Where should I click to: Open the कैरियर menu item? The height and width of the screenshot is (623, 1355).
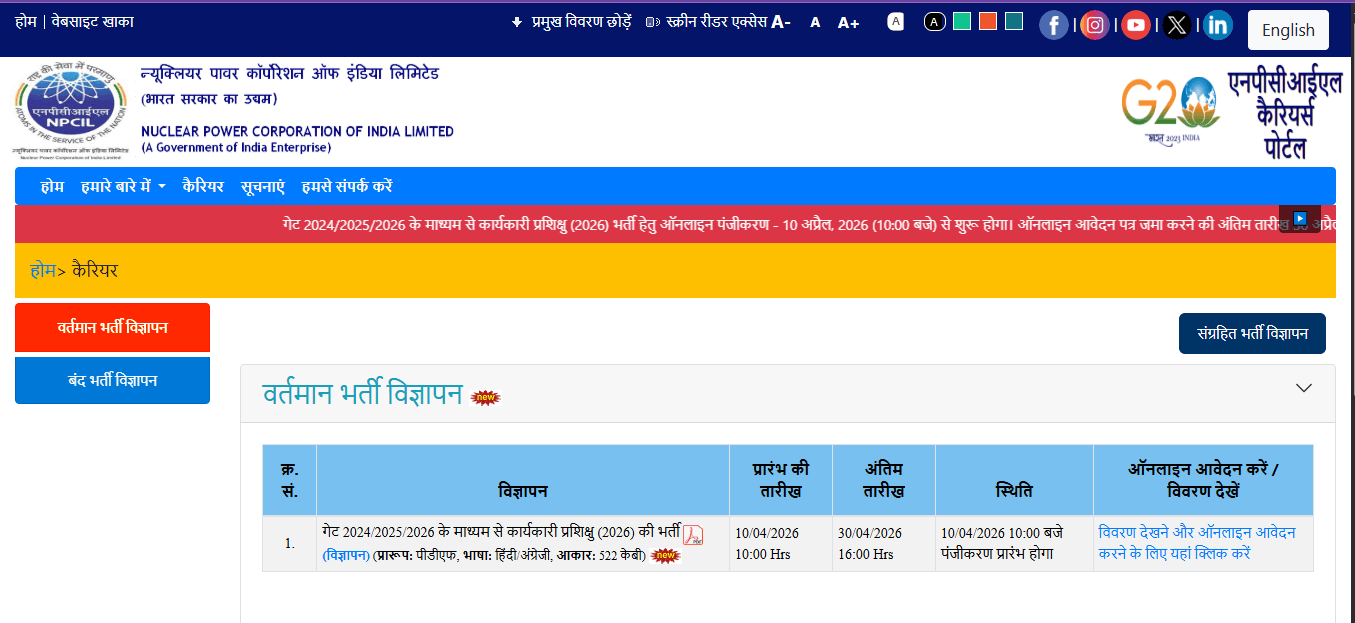(x=203, y=187)
